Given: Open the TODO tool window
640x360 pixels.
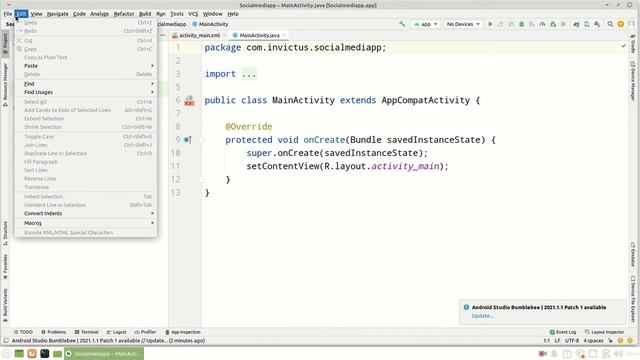Looking at the screenshot, I should (23, 332).
